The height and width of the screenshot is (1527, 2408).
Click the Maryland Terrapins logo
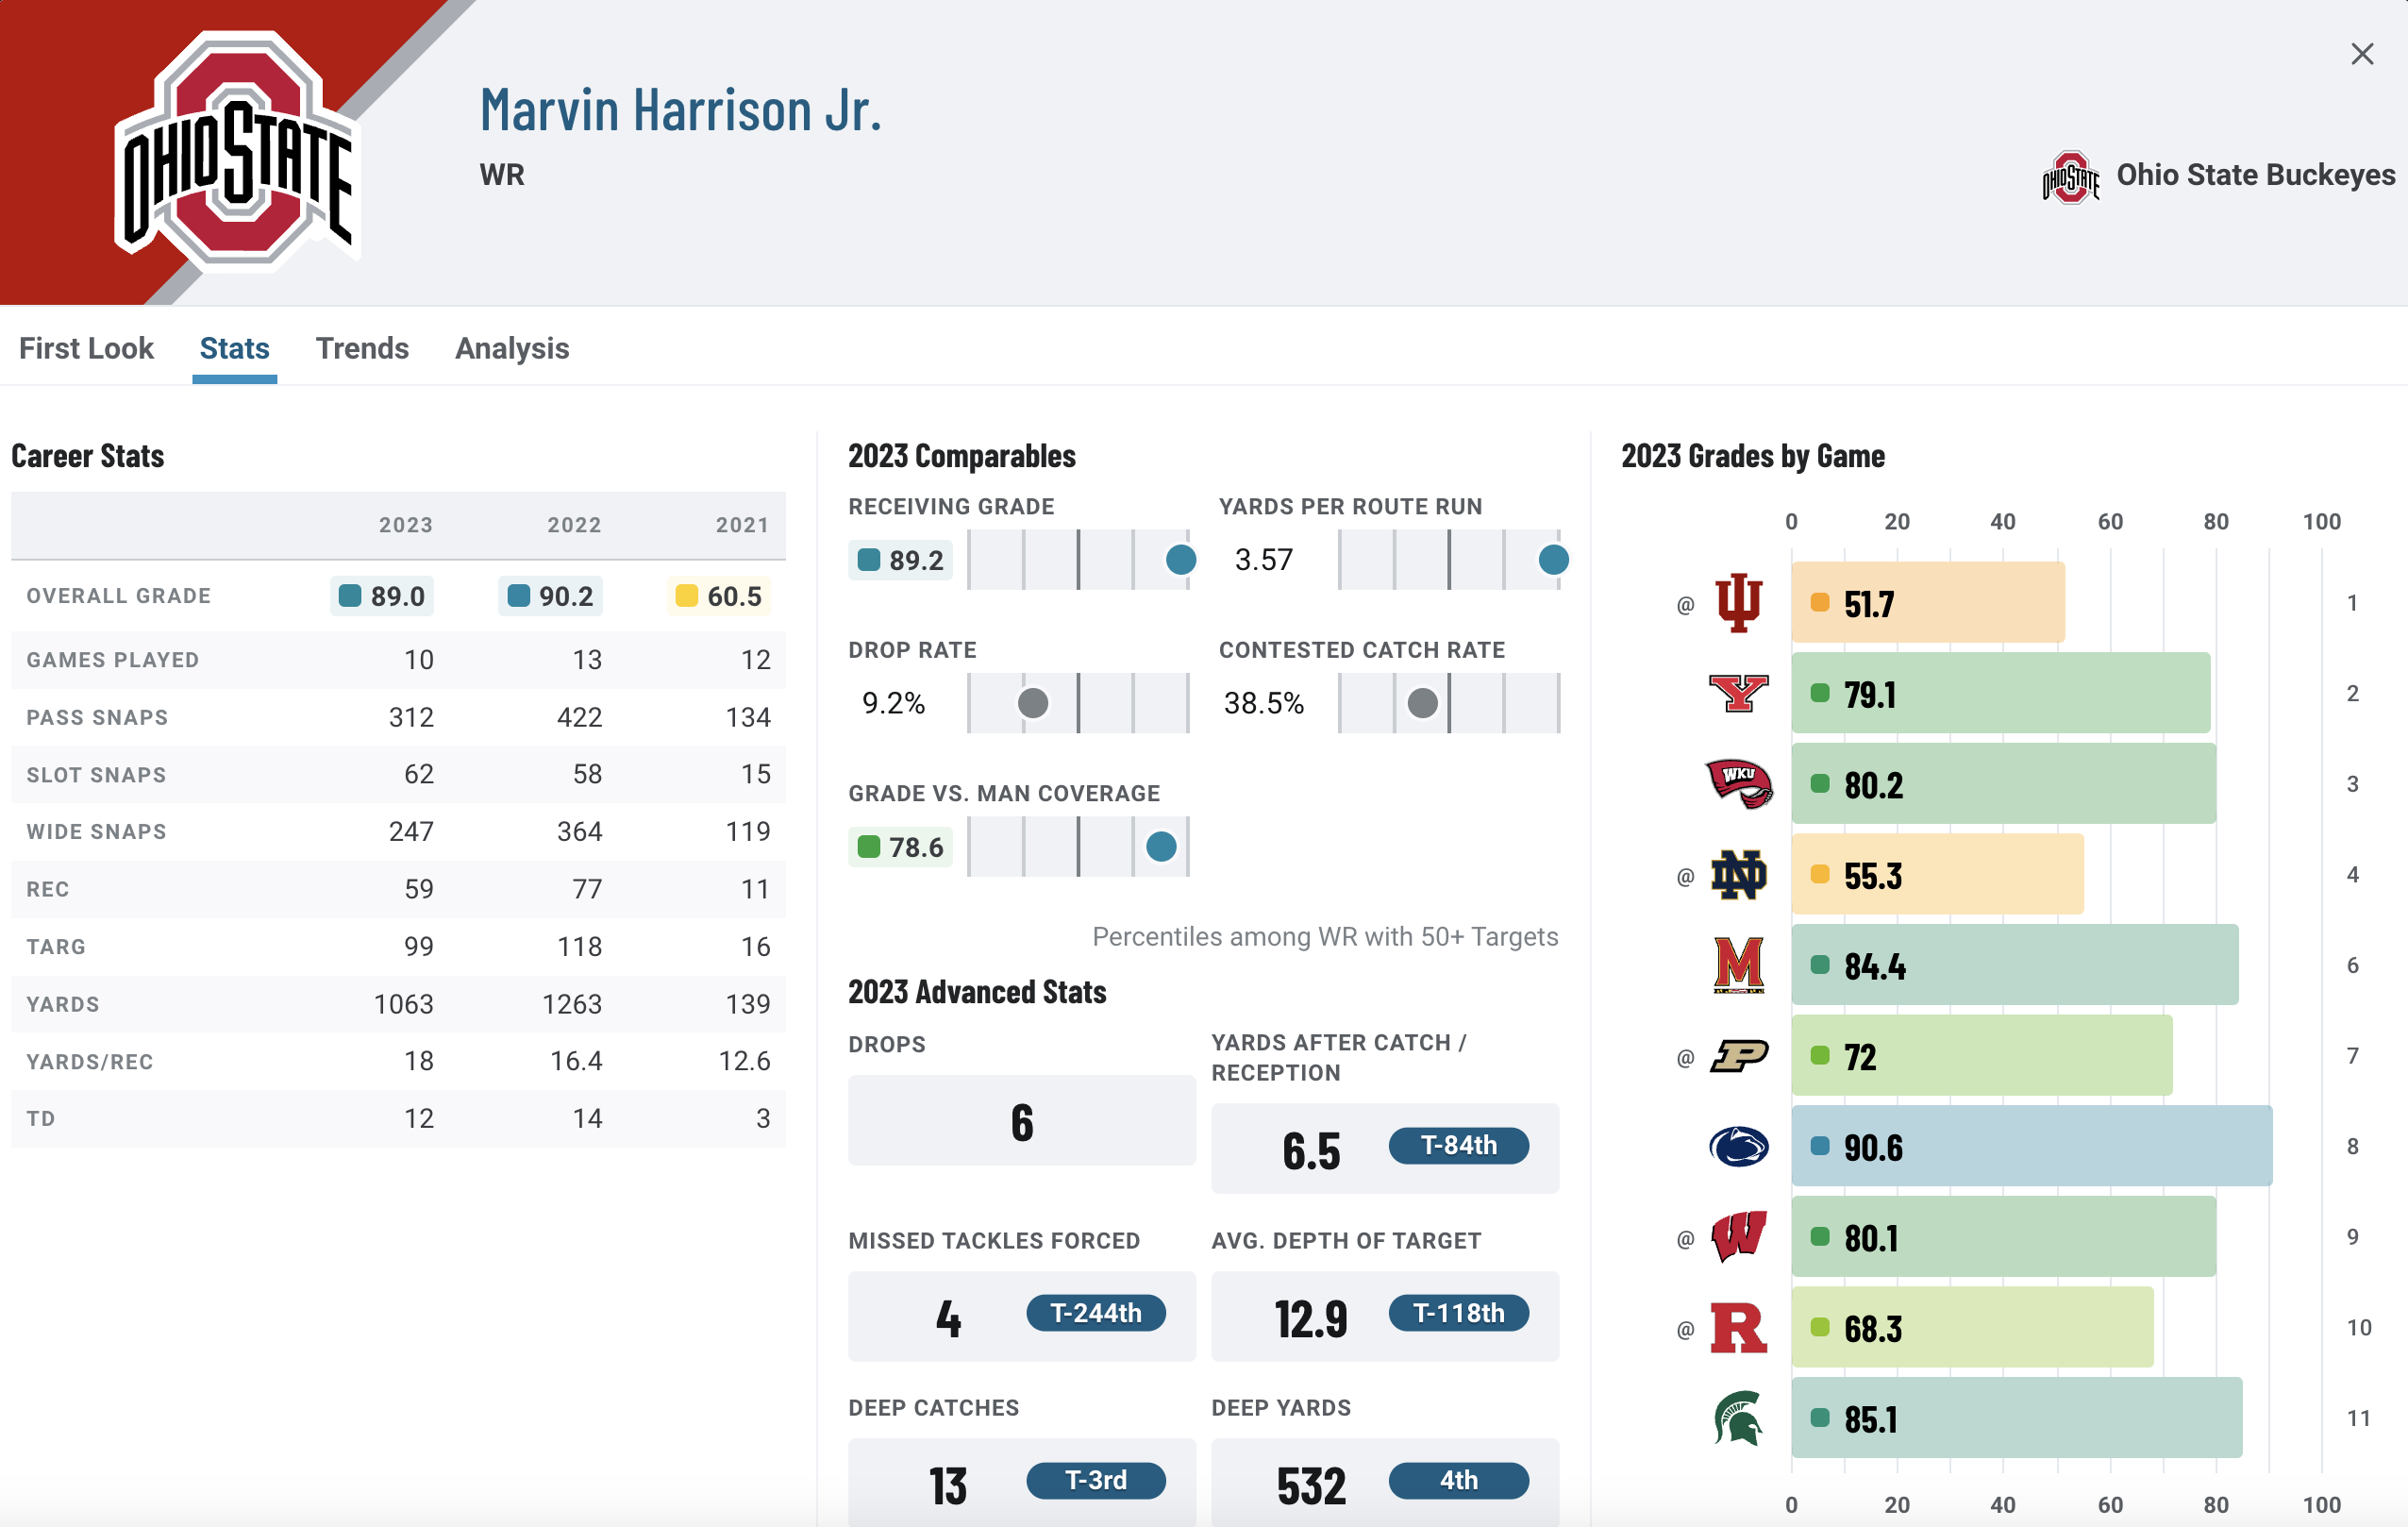[x=1738, y=965]
